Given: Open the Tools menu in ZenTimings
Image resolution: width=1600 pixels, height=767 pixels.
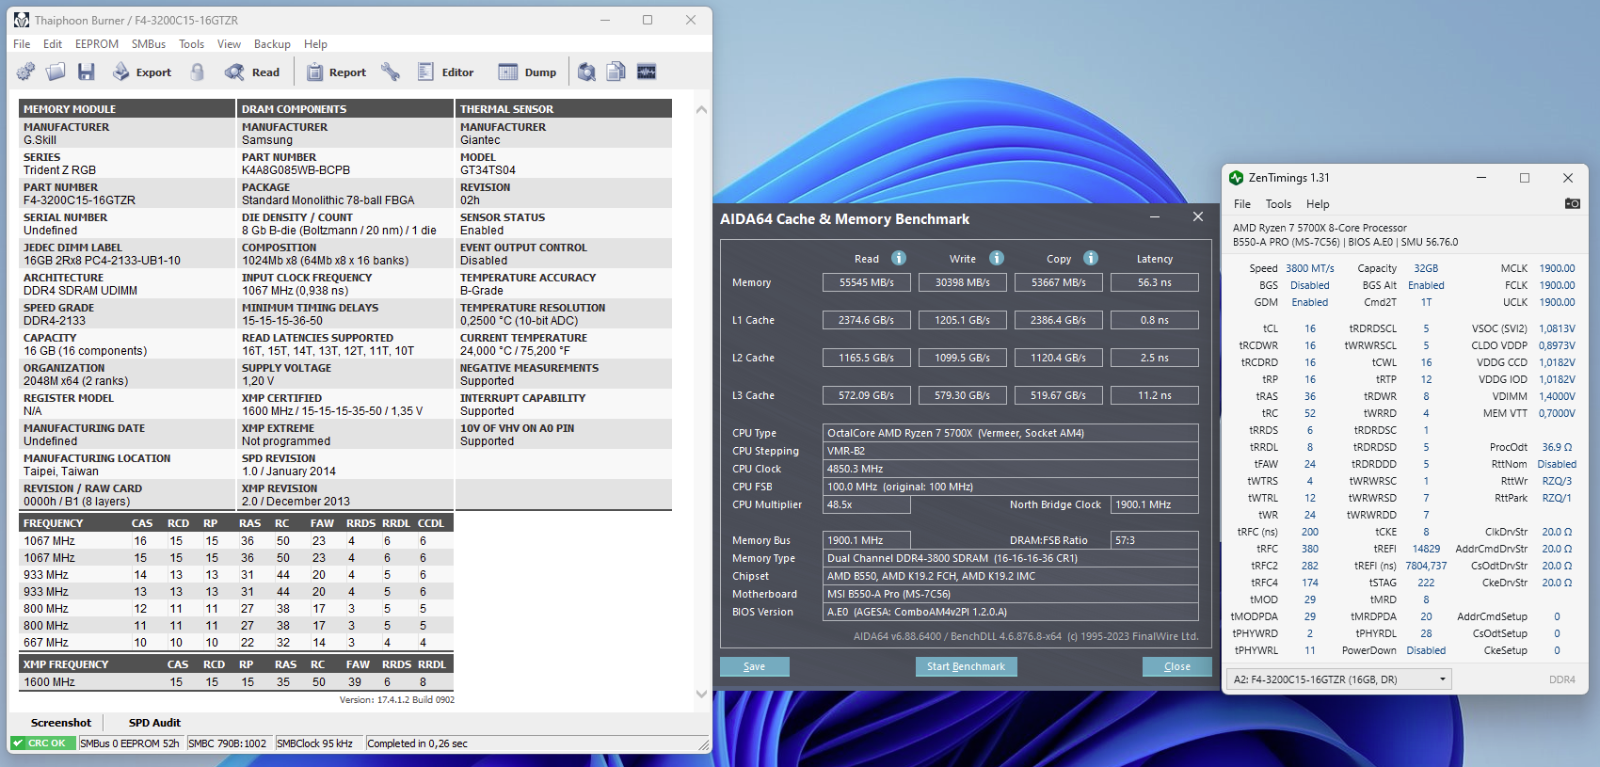Looking at the screenshot, I should coord(1278,204).
